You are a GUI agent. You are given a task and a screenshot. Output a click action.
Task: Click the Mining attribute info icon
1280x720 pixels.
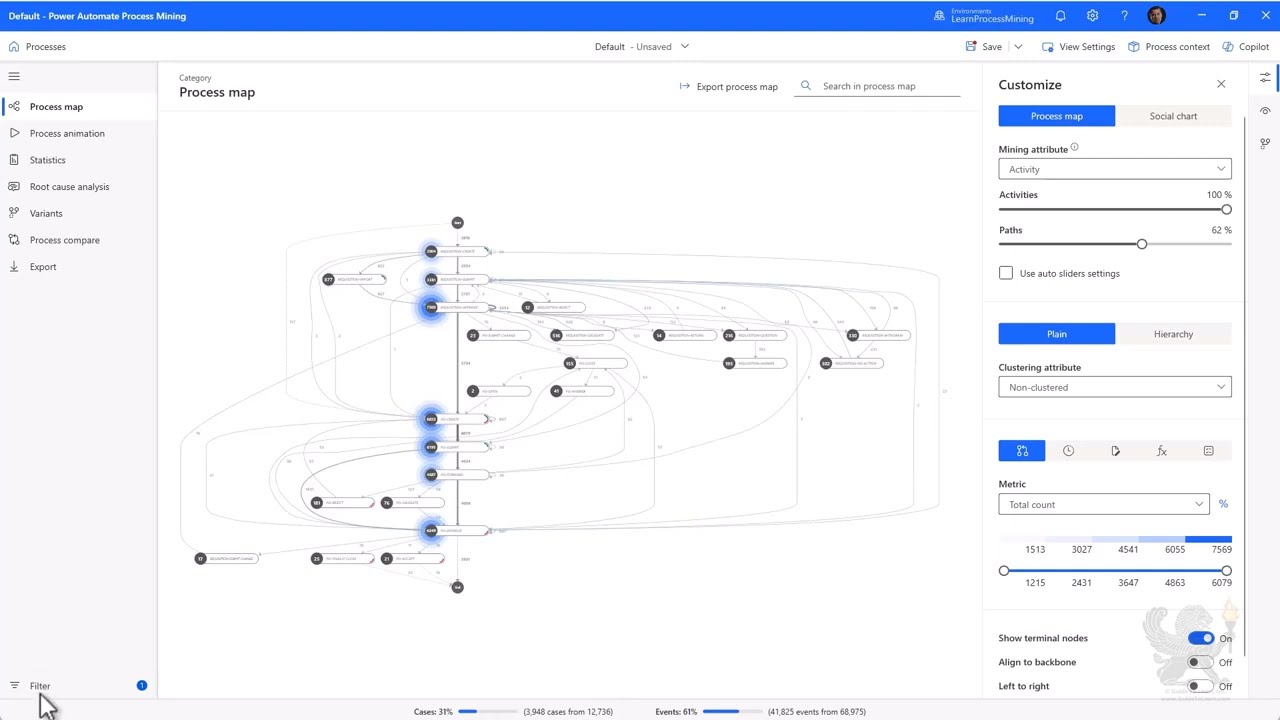click(x=1074, y=148)
